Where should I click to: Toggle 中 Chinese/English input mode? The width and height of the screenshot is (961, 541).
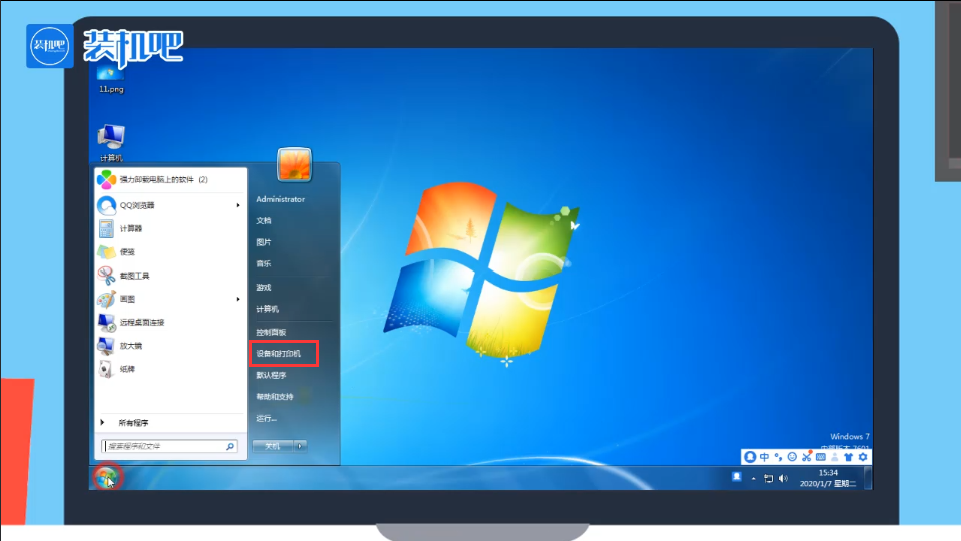click(764, 457)
